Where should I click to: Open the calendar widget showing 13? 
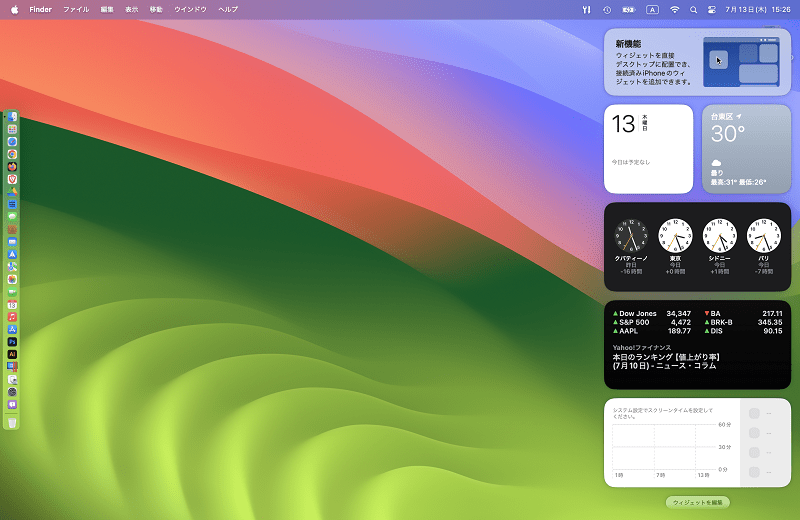click(648, 149)
